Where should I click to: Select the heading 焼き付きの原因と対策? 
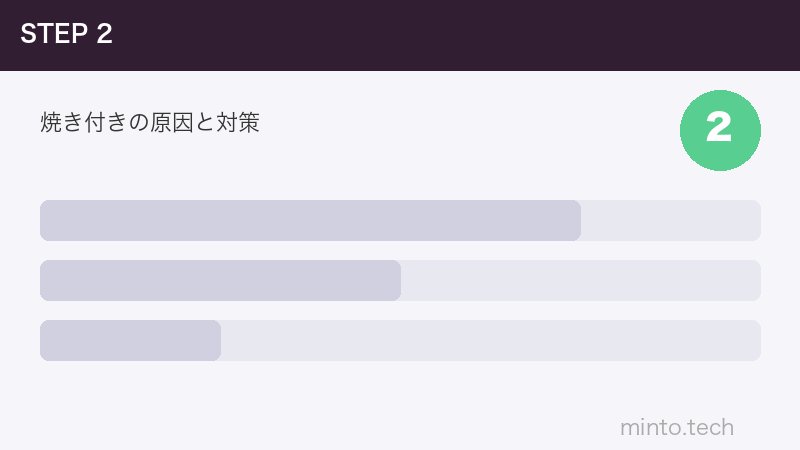pyautogui.click(x=150, y=123)
